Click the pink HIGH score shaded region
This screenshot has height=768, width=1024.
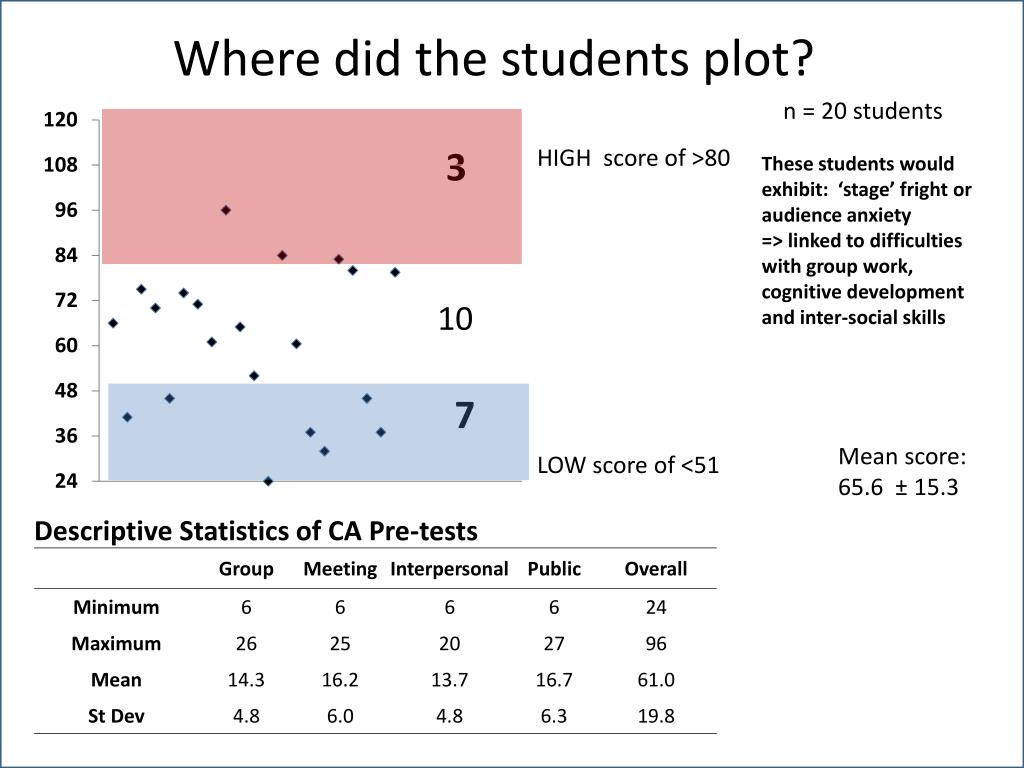(x=312, y=186)
